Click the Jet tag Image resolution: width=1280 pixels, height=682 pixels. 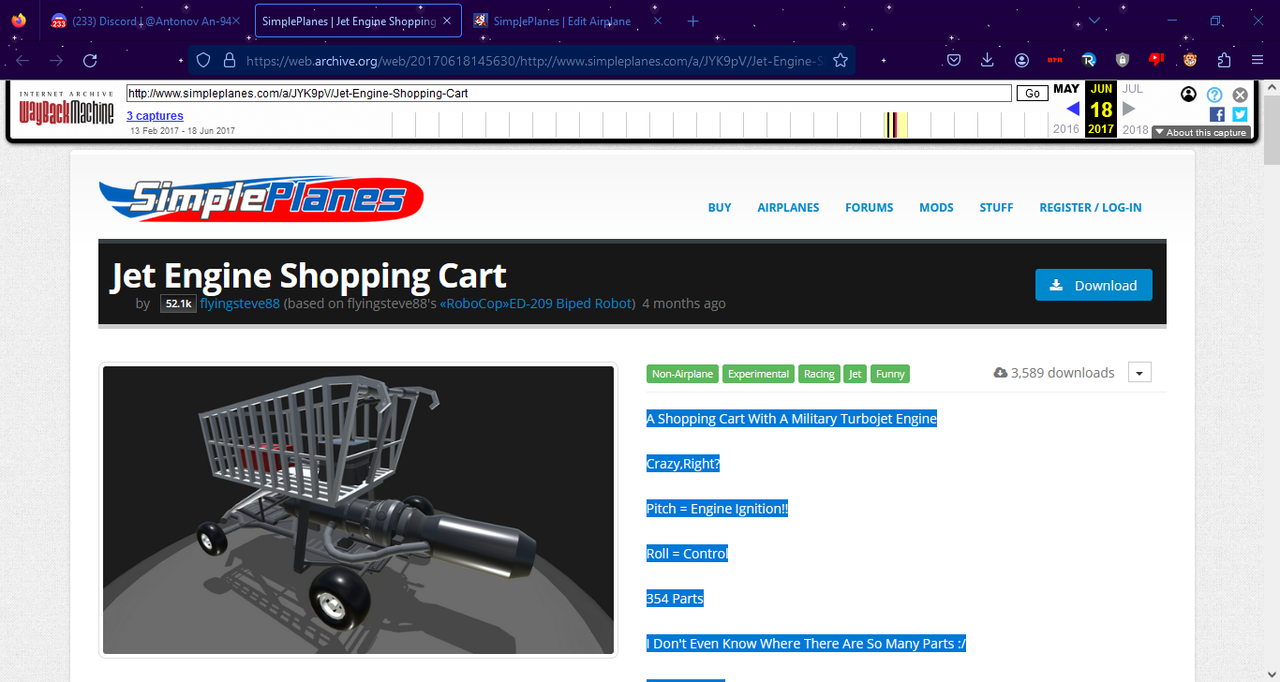pyautogui.click(x=855, y=374)
